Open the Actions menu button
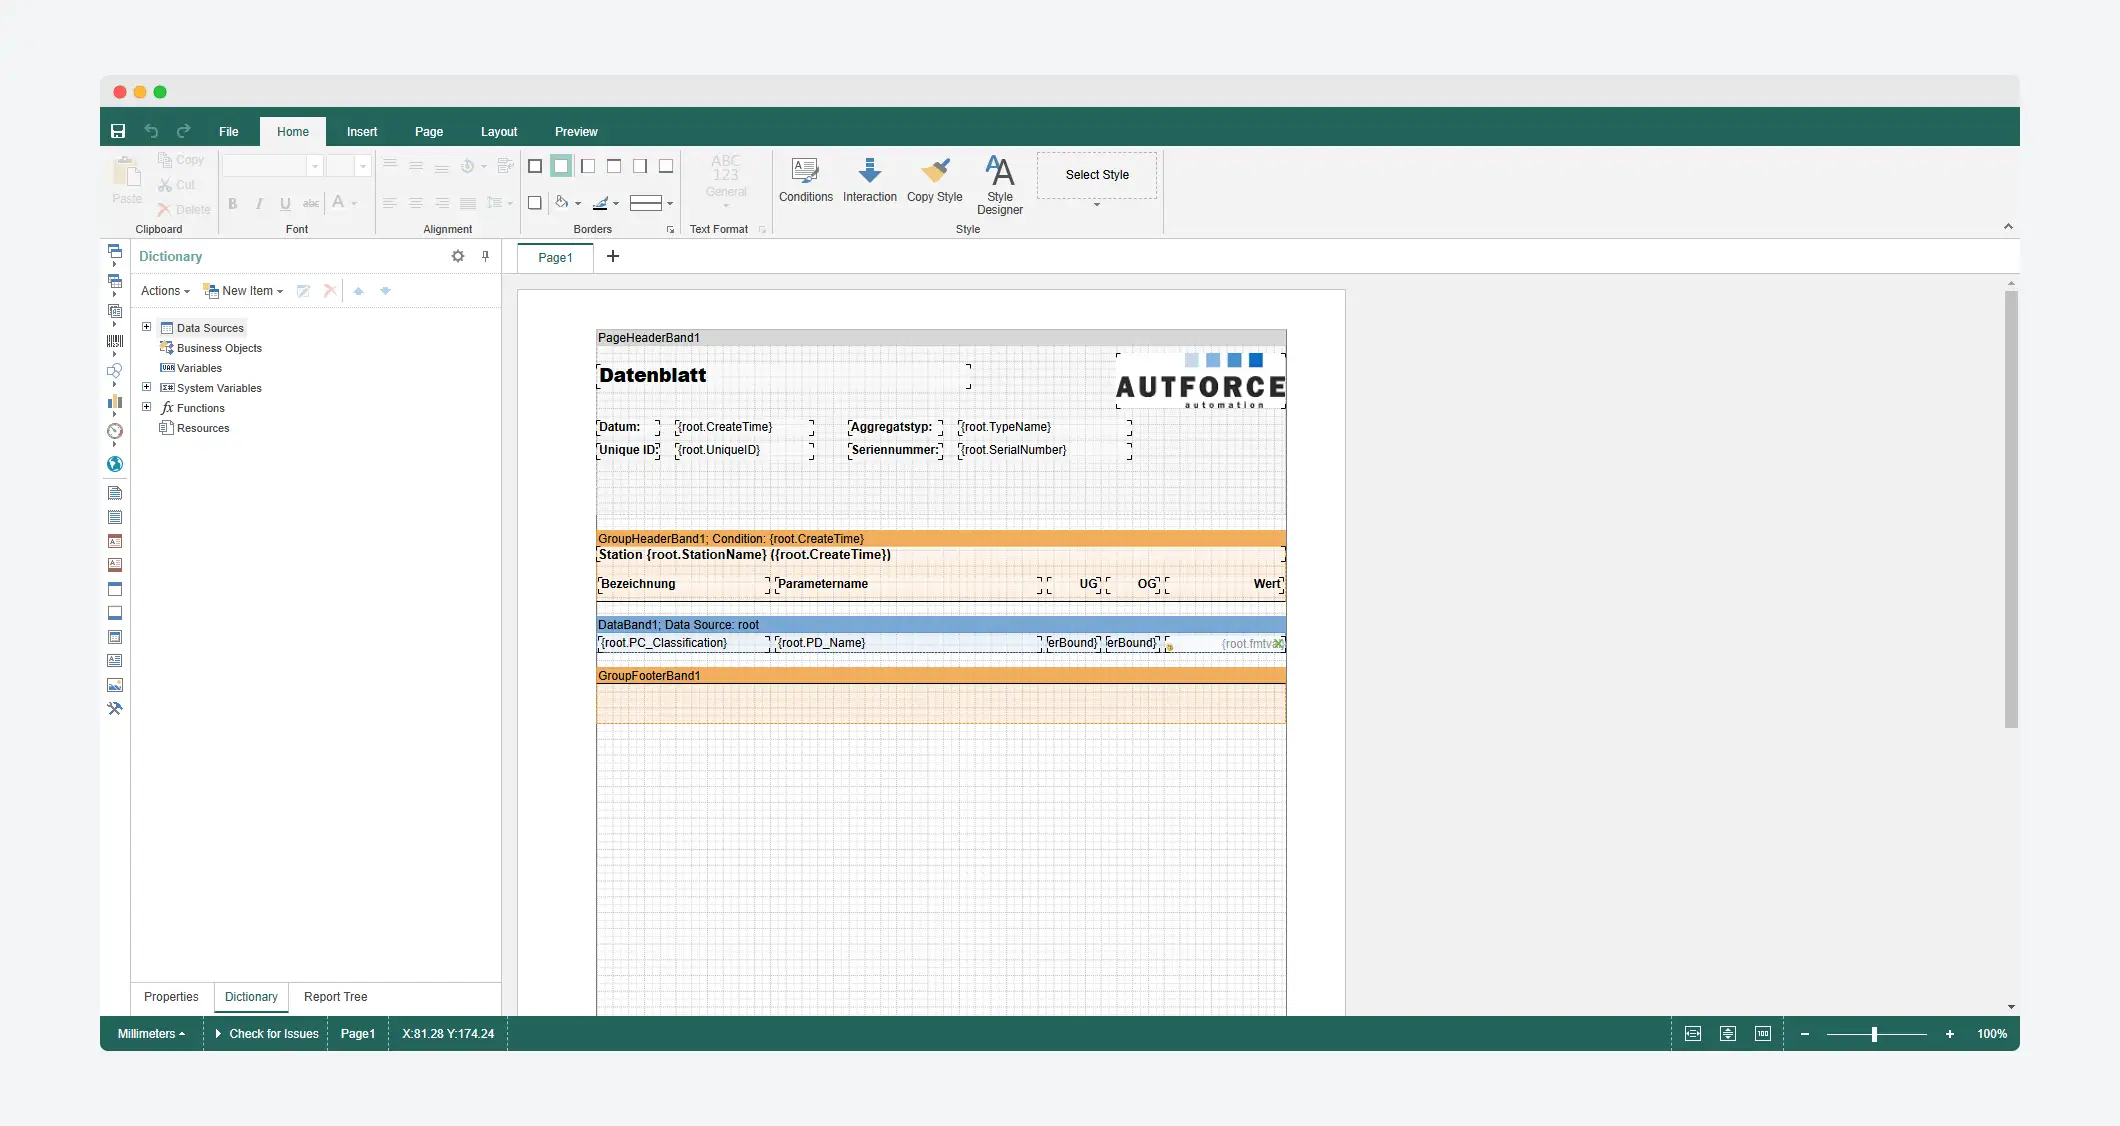The image size is (2120, 1126). pos(165,291)
